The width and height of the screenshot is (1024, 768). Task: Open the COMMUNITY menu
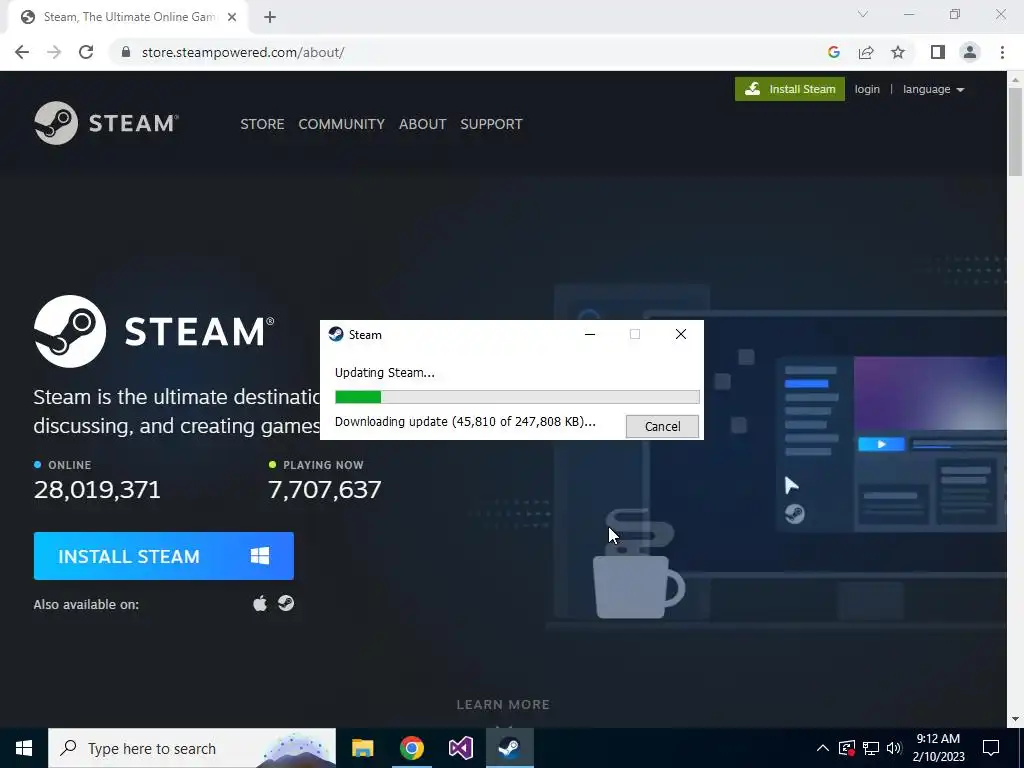pyautogui.click(x=342, y=124)
